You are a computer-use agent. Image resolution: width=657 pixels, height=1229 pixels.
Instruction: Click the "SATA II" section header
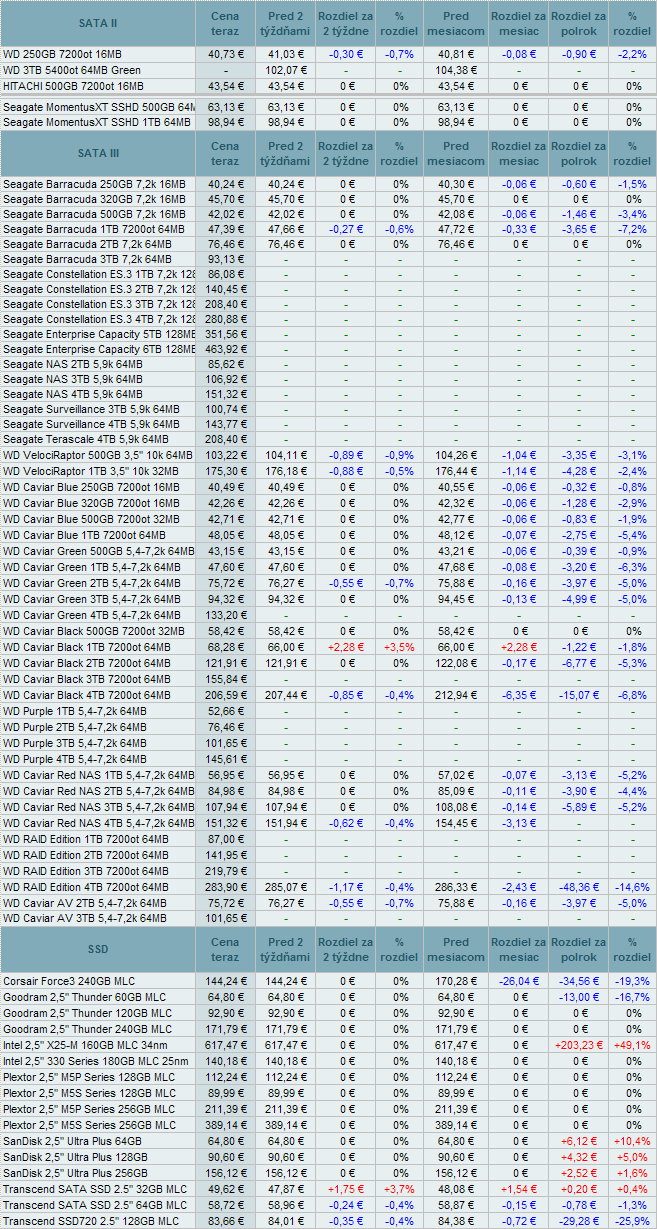click(x=97, y=22)
